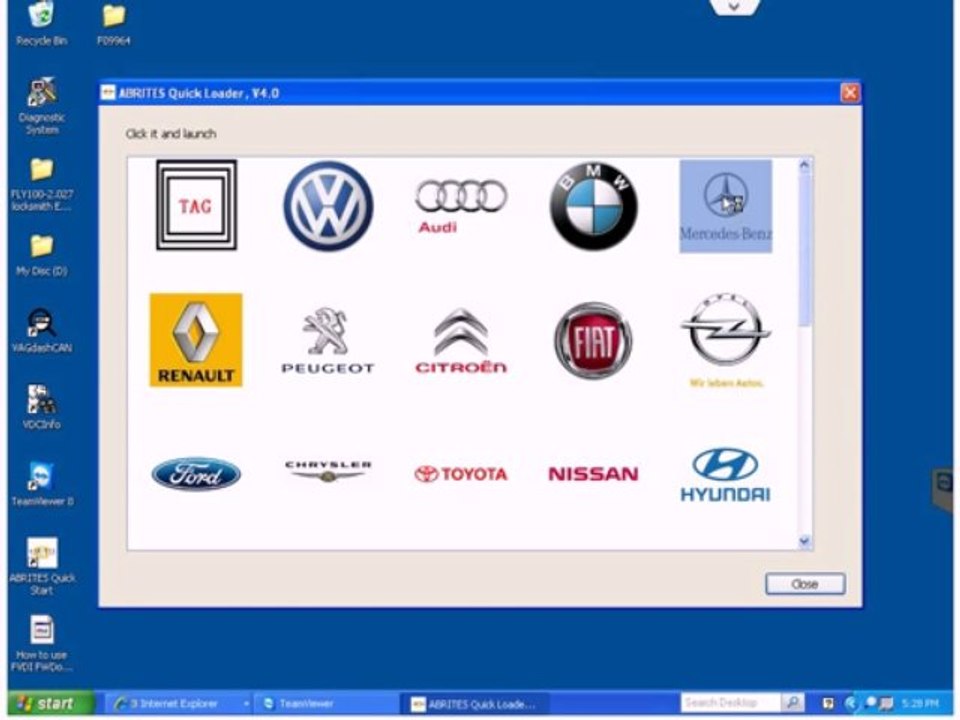Switch to TeamViewer taskbar button
Image resolution: width=960 pixels, height=720 pixels.
pos(325,704)
